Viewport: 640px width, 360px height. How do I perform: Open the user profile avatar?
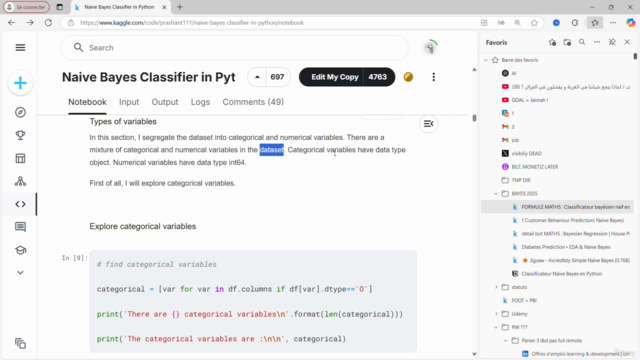pyautogui.click(x=429, y=48)
